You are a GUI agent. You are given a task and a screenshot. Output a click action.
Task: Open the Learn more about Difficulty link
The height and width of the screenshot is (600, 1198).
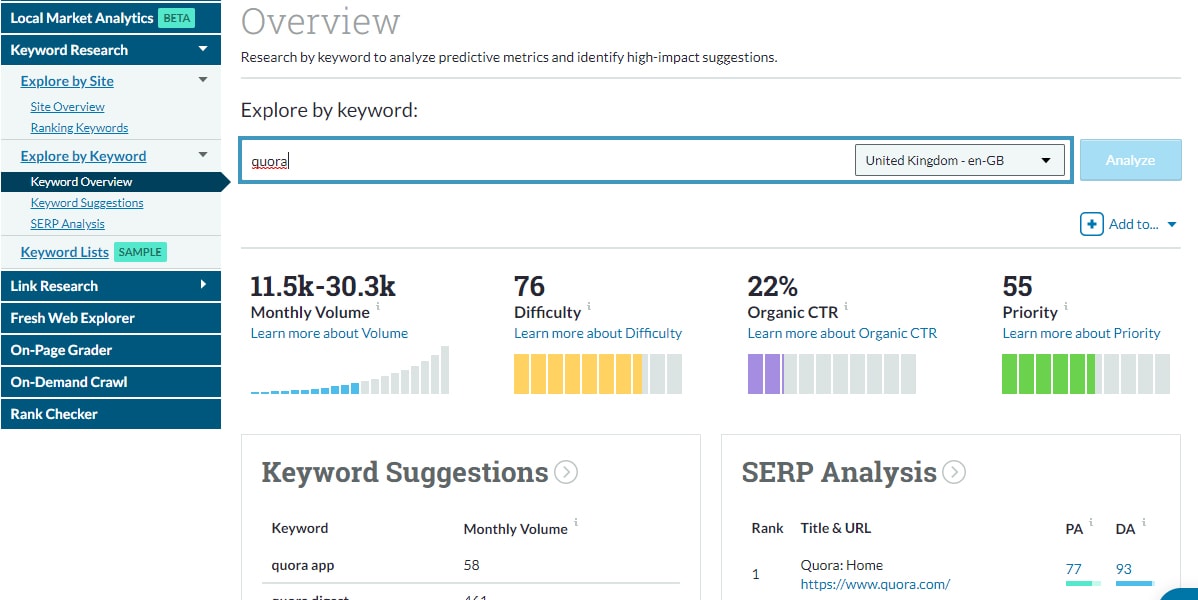pos(597,332)
